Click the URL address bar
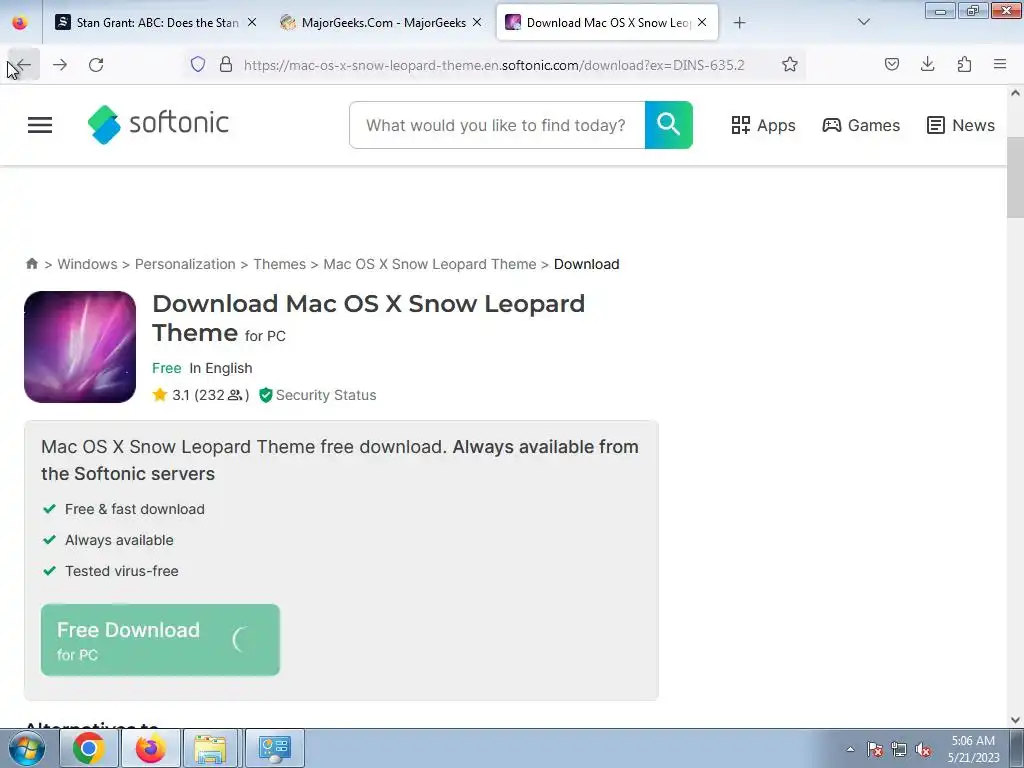Viewport: 1024px width, 768px height. point(494,65)
